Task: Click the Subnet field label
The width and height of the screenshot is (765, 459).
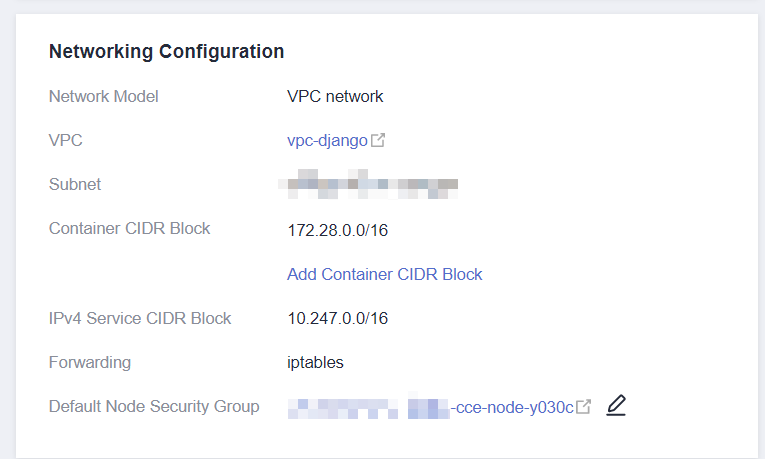Action: [x=75, y=185]
